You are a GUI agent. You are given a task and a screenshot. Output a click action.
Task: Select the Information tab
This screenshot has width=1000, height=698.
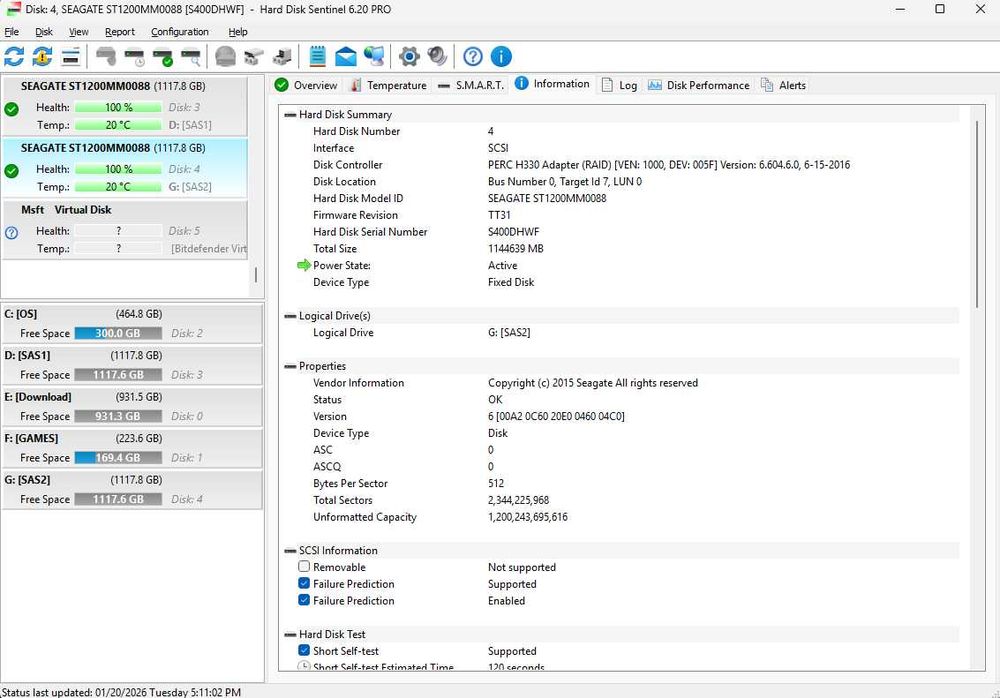pos(552,84)
